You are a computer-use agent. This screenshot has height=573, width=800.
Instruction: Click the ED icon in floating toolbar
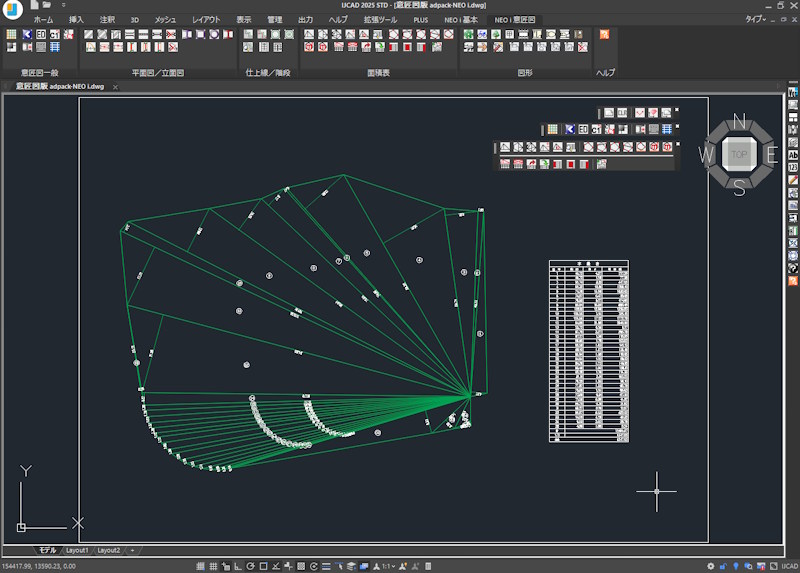tap(582, 130)
